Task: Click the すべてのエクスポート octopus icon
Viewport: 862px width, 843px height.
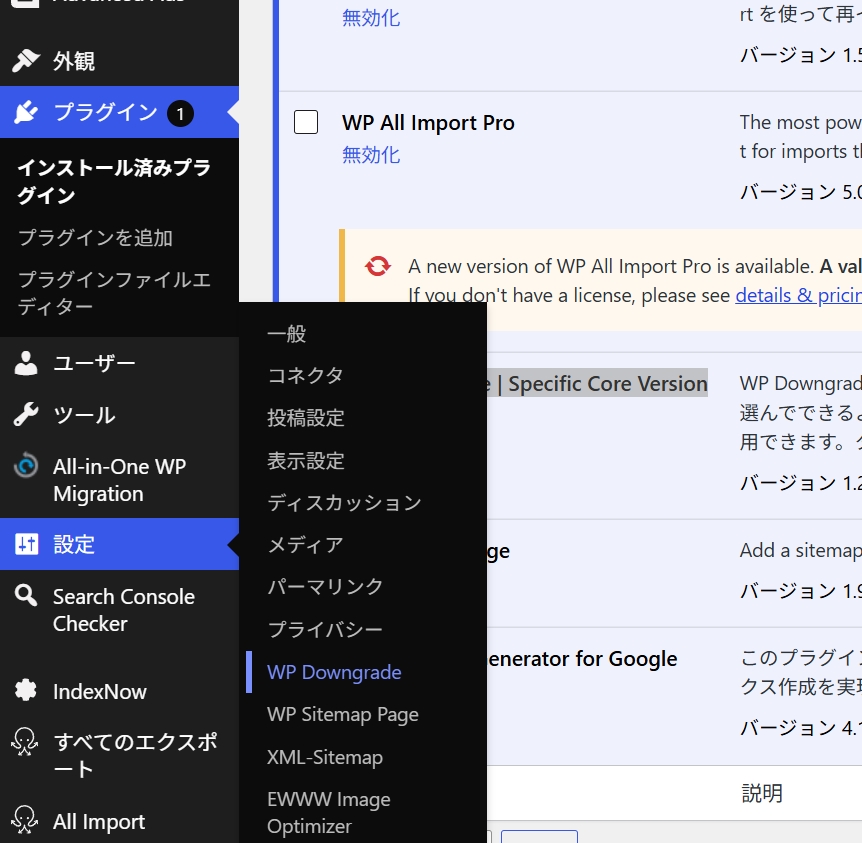Action: click(x=25, y=741)
